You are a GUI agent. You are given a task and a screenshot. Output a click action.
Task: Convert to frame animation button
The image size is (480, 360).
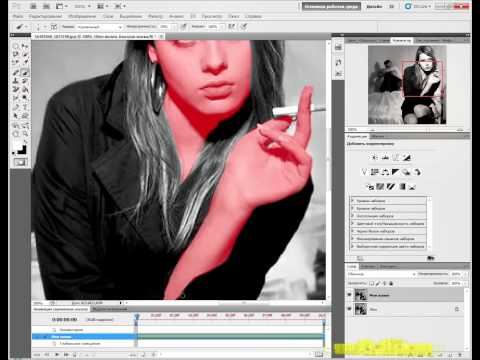(319, 355)
